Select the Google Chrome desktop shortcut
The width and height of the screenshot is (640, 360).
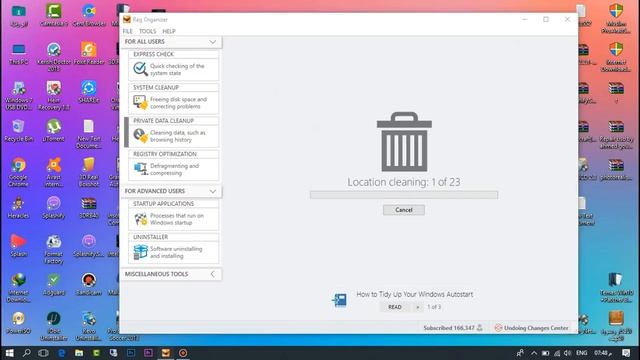coord(18,172)
